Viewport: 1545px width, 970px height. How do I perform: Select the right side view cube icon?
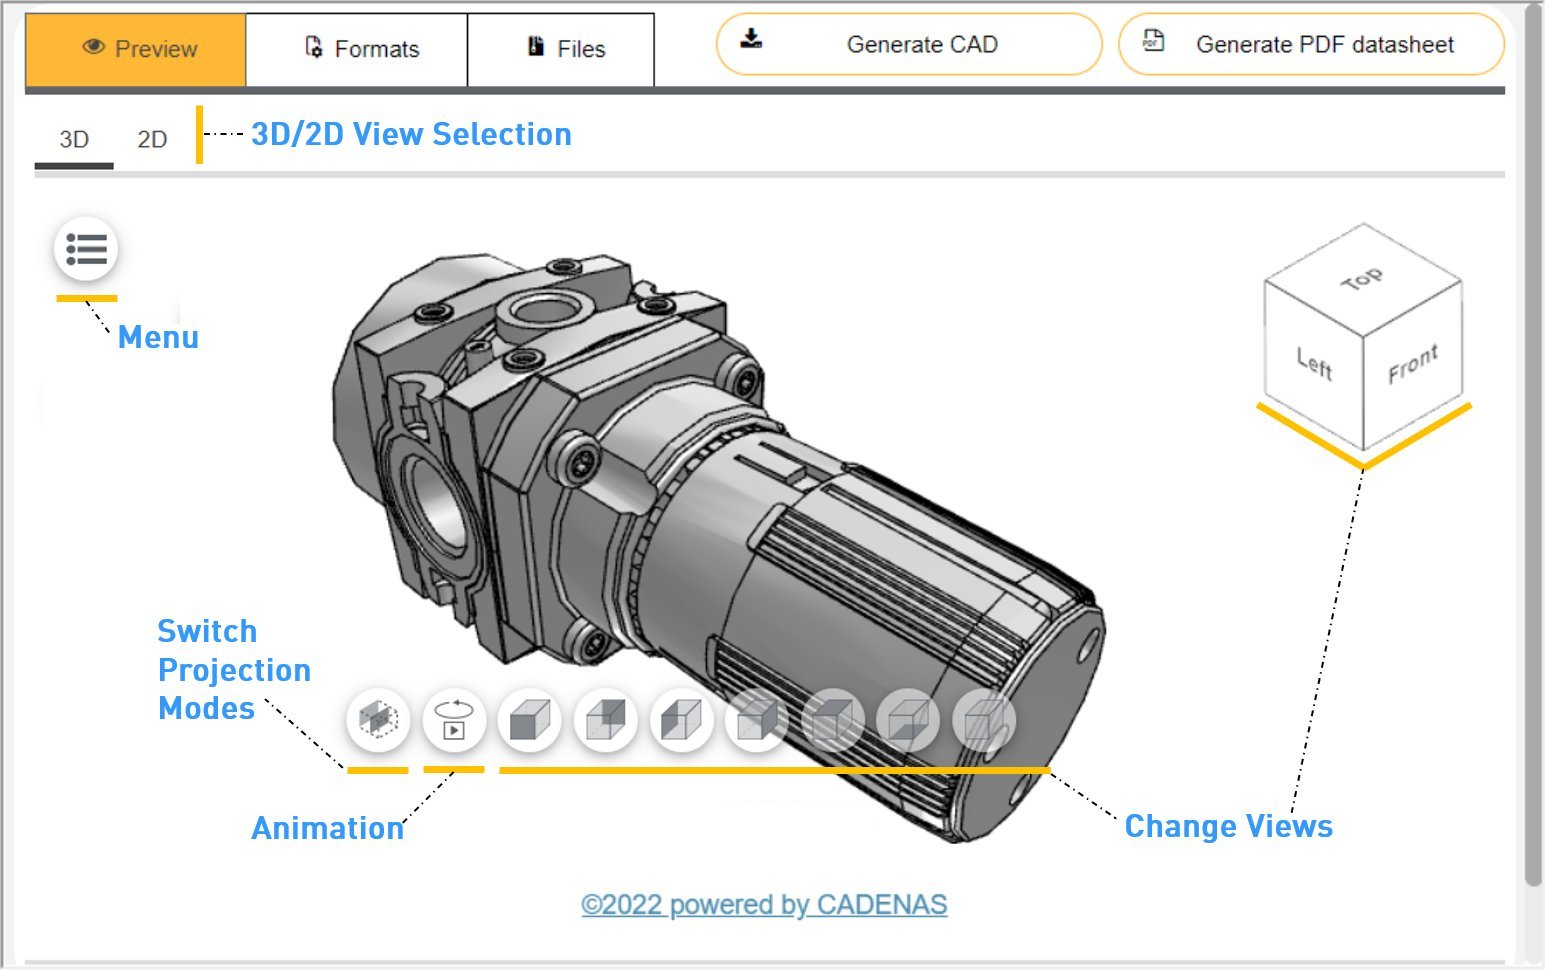pos(757,719)
